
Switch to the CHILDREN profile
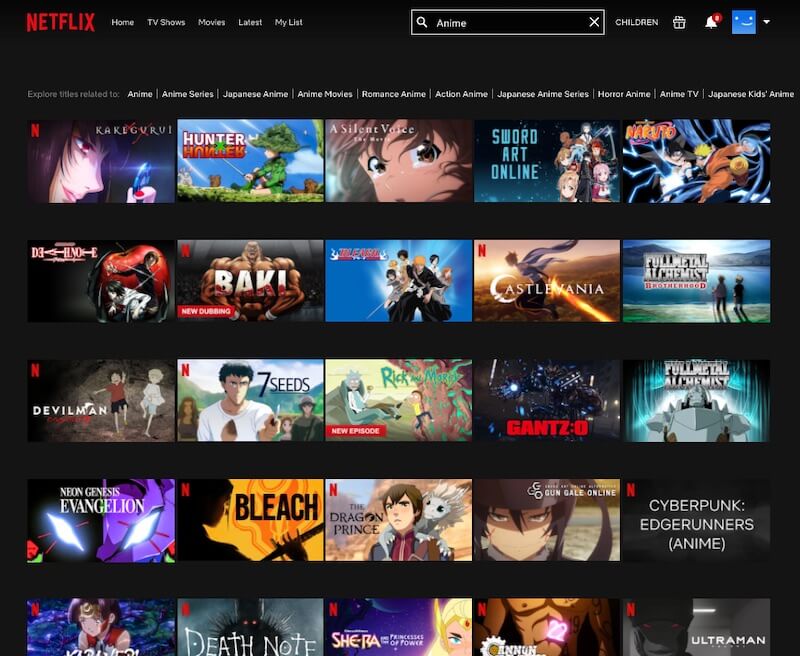pyautogui.click(x=637, y=22)
